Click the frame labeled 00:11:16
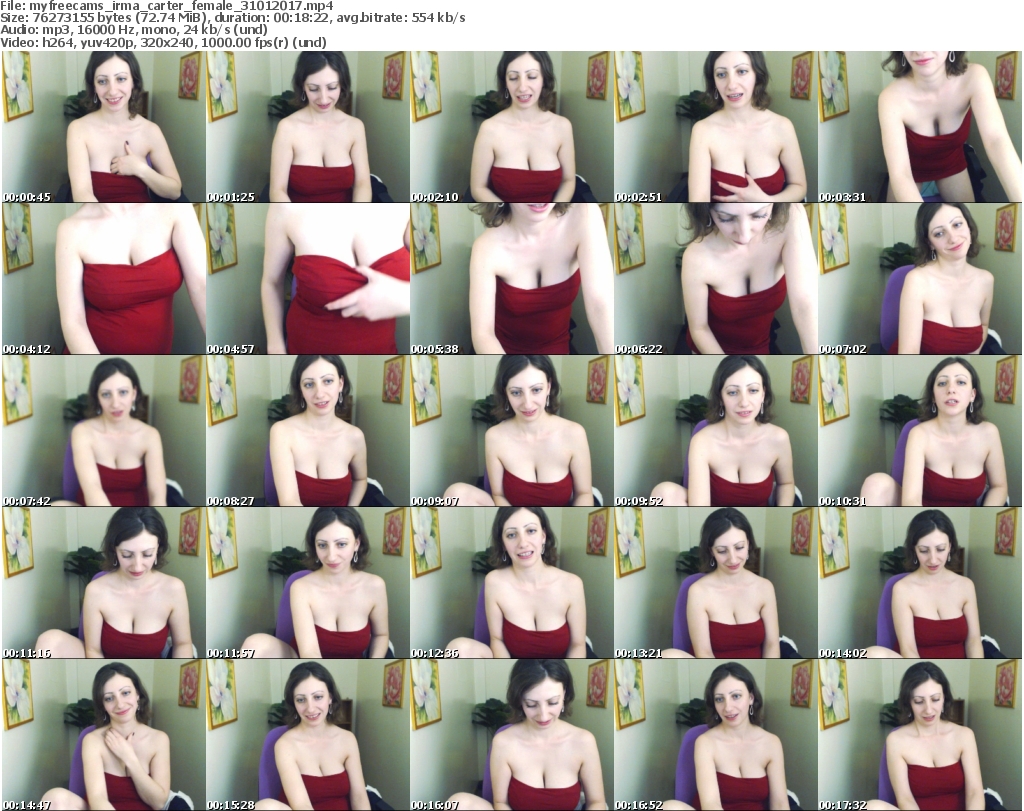Screen dimensions: 1024x811 [x=103, y=583]
